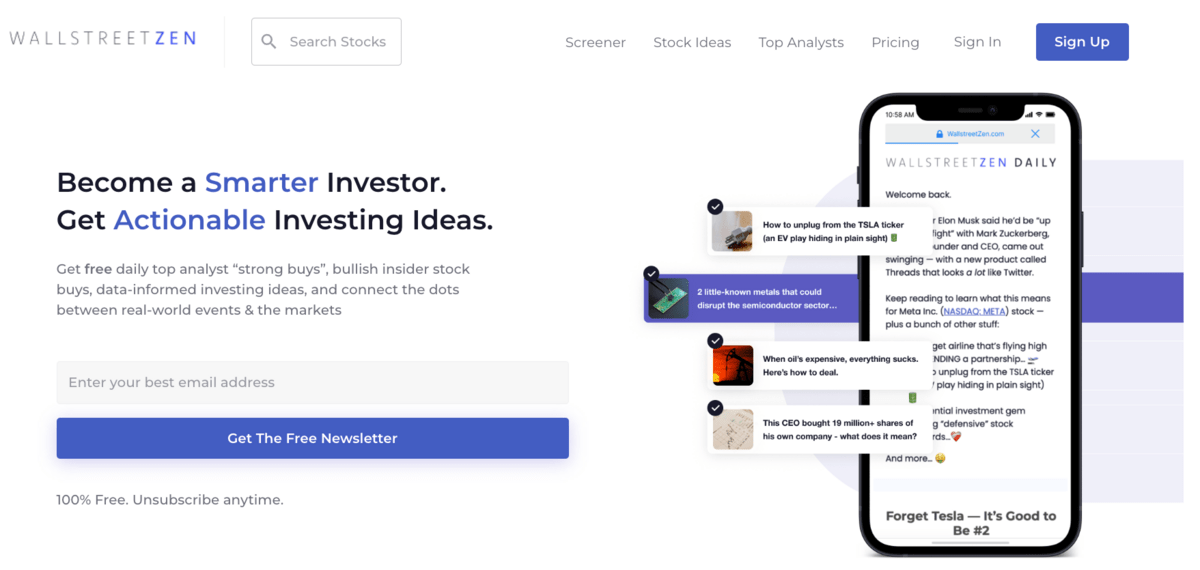The width and height of the screenshot is (1200, 570).
Task: Open the Screener menu item
Action: pyautogui.click(x=595, y=42)
